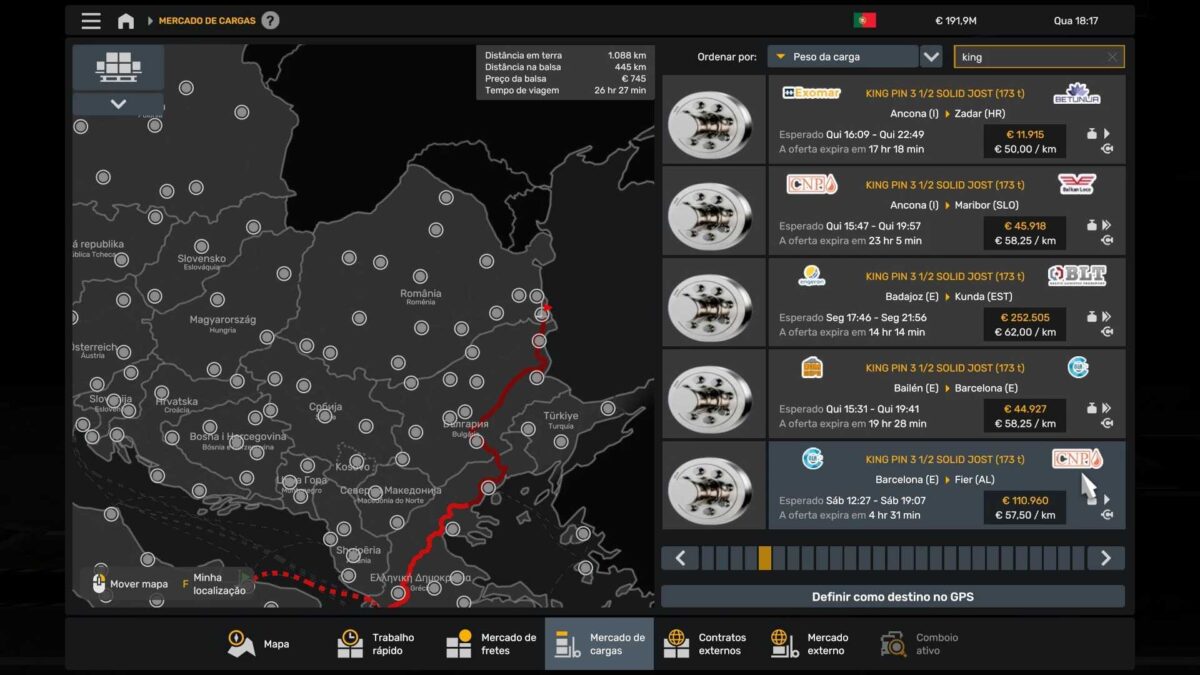Open the 'Peso da carga' sort dropdown
This screenshot has width=1200, height=675.
(x=842, y=57)
